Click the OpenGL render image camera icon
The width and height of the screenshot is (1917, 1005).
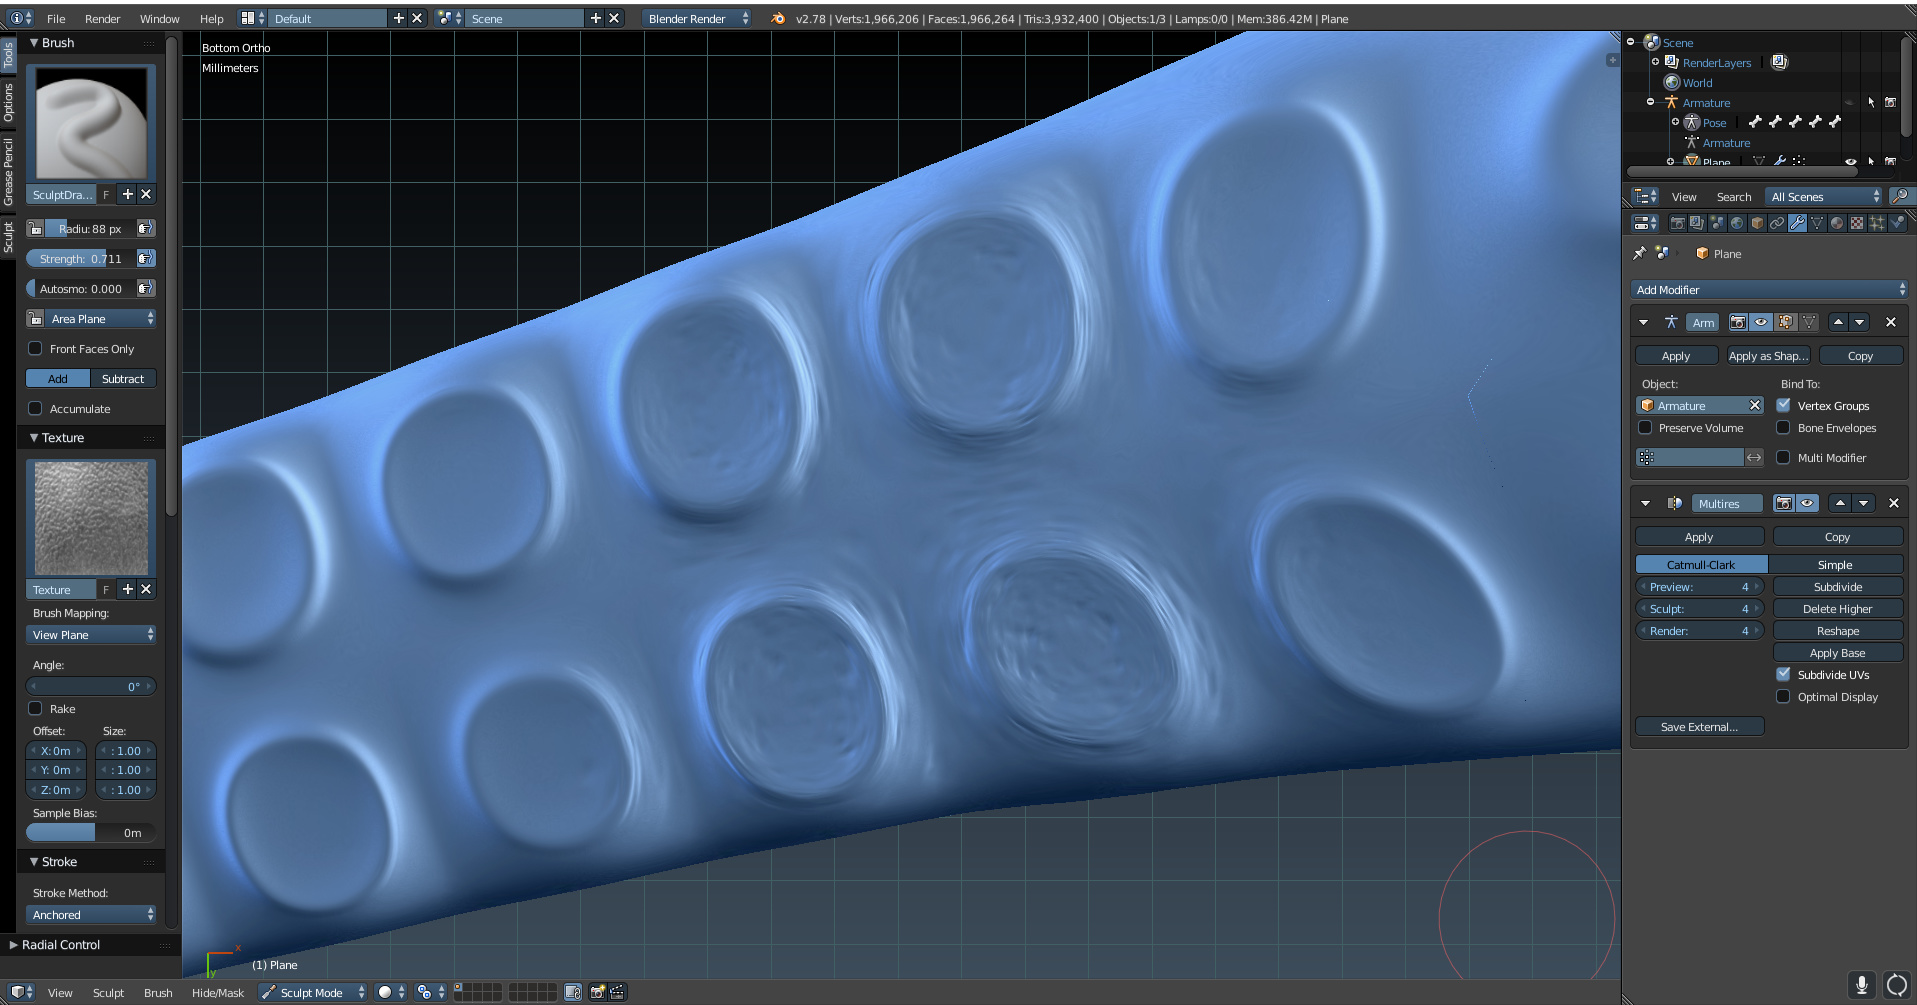click(597, 992)
